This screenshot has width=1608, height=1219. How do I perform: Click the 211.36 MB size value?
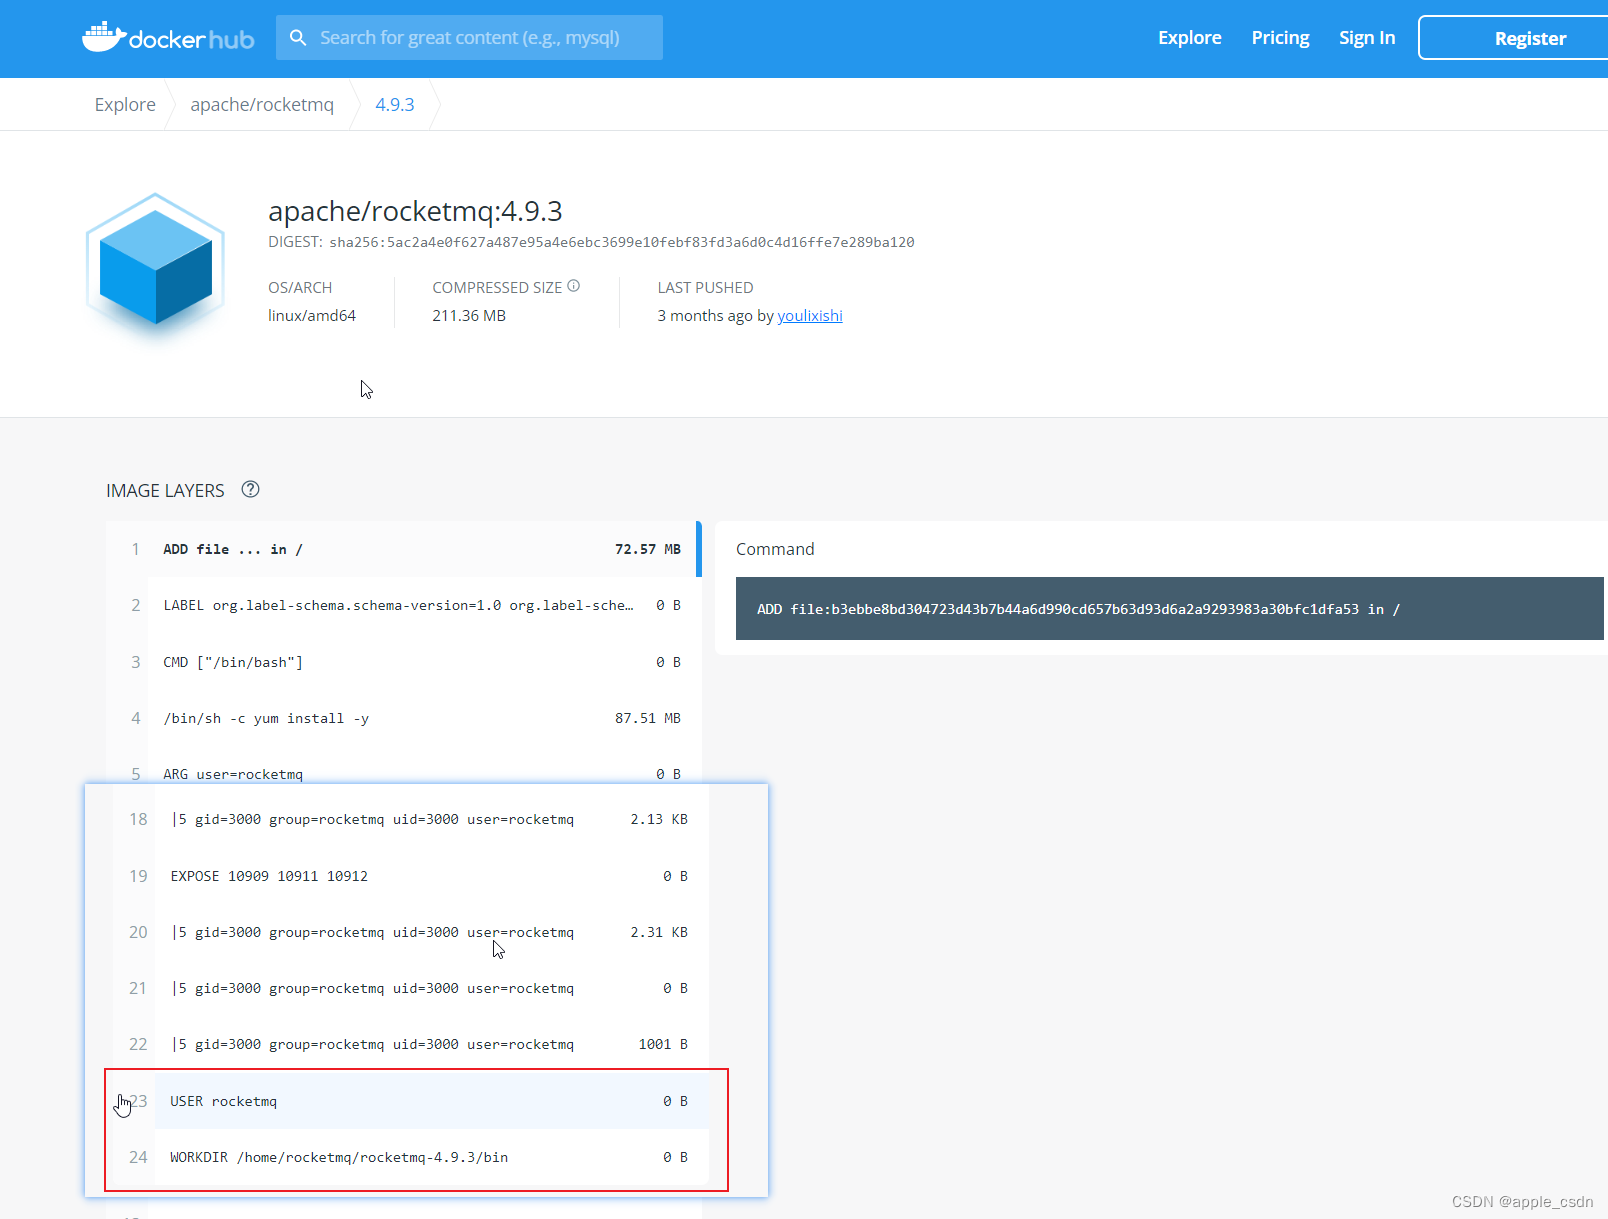(469, 316)
